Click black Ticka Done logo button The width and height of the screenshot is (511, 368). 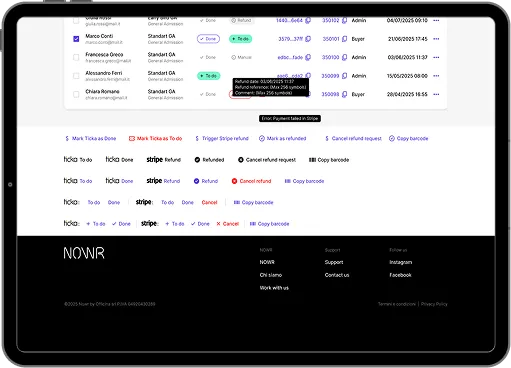click(x=119, y=160)
